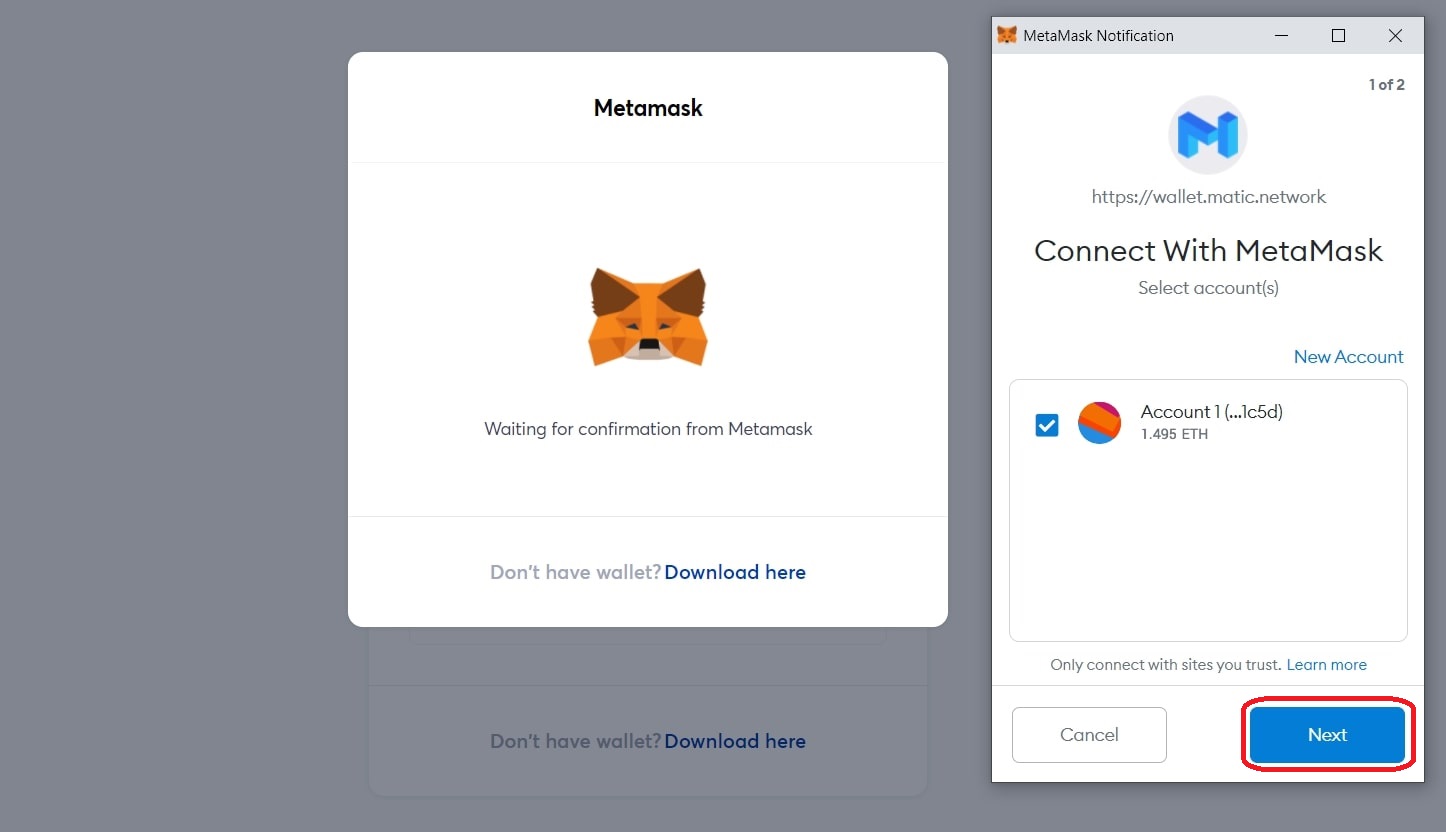Click Next to connect the account

point(1326,734)
